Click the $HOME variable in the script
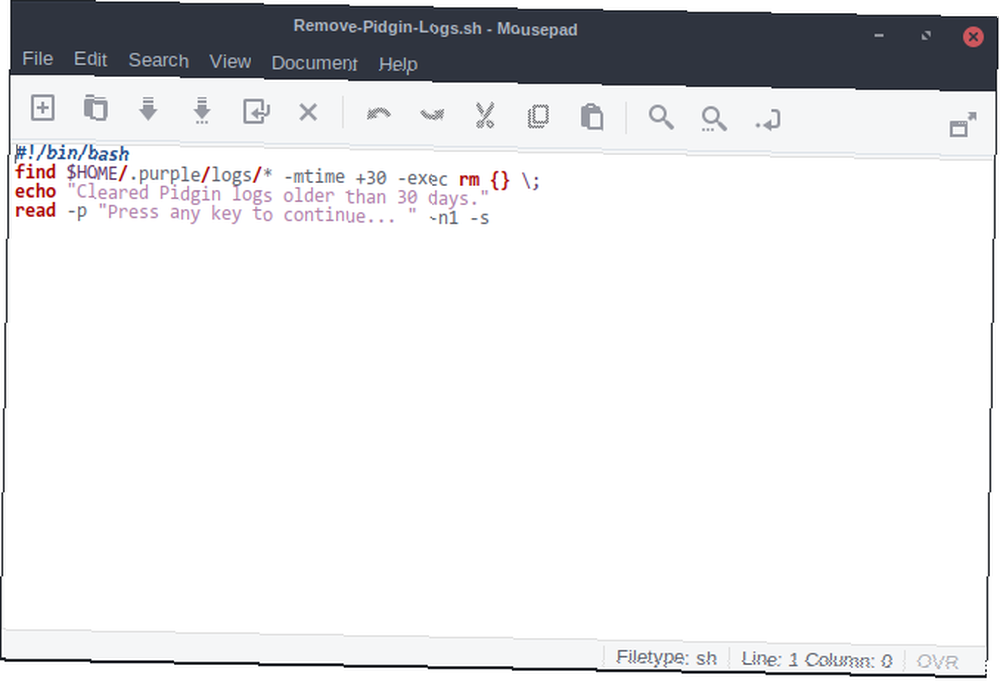Viewport: 1000px width, 681px height. click(92, 173)
